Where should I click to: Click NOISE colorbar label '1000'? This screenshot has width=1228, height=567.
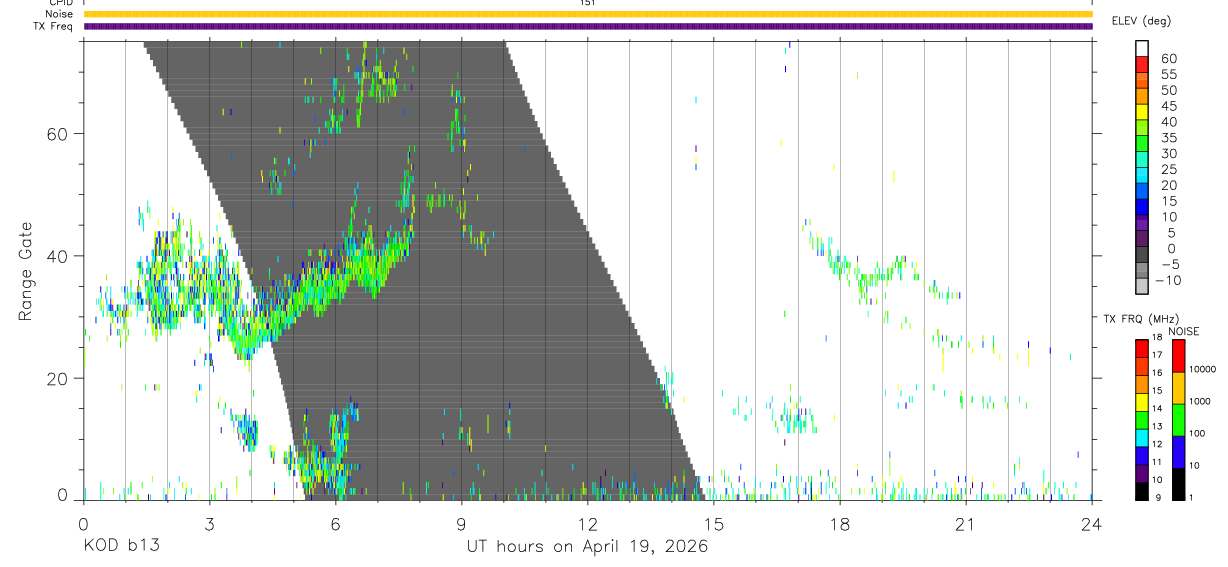pyautogui.click(x=1200, y=401)
